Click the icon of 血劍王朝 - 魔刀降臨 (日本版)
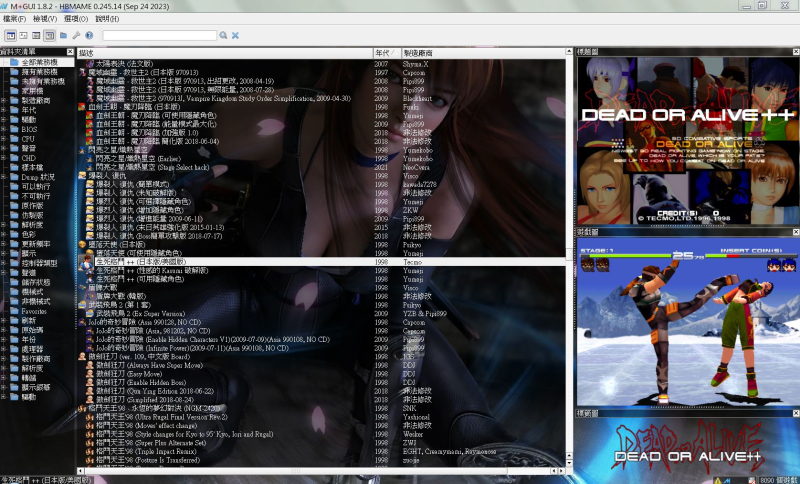The image size is (800, 484). [x=82, y=107]
